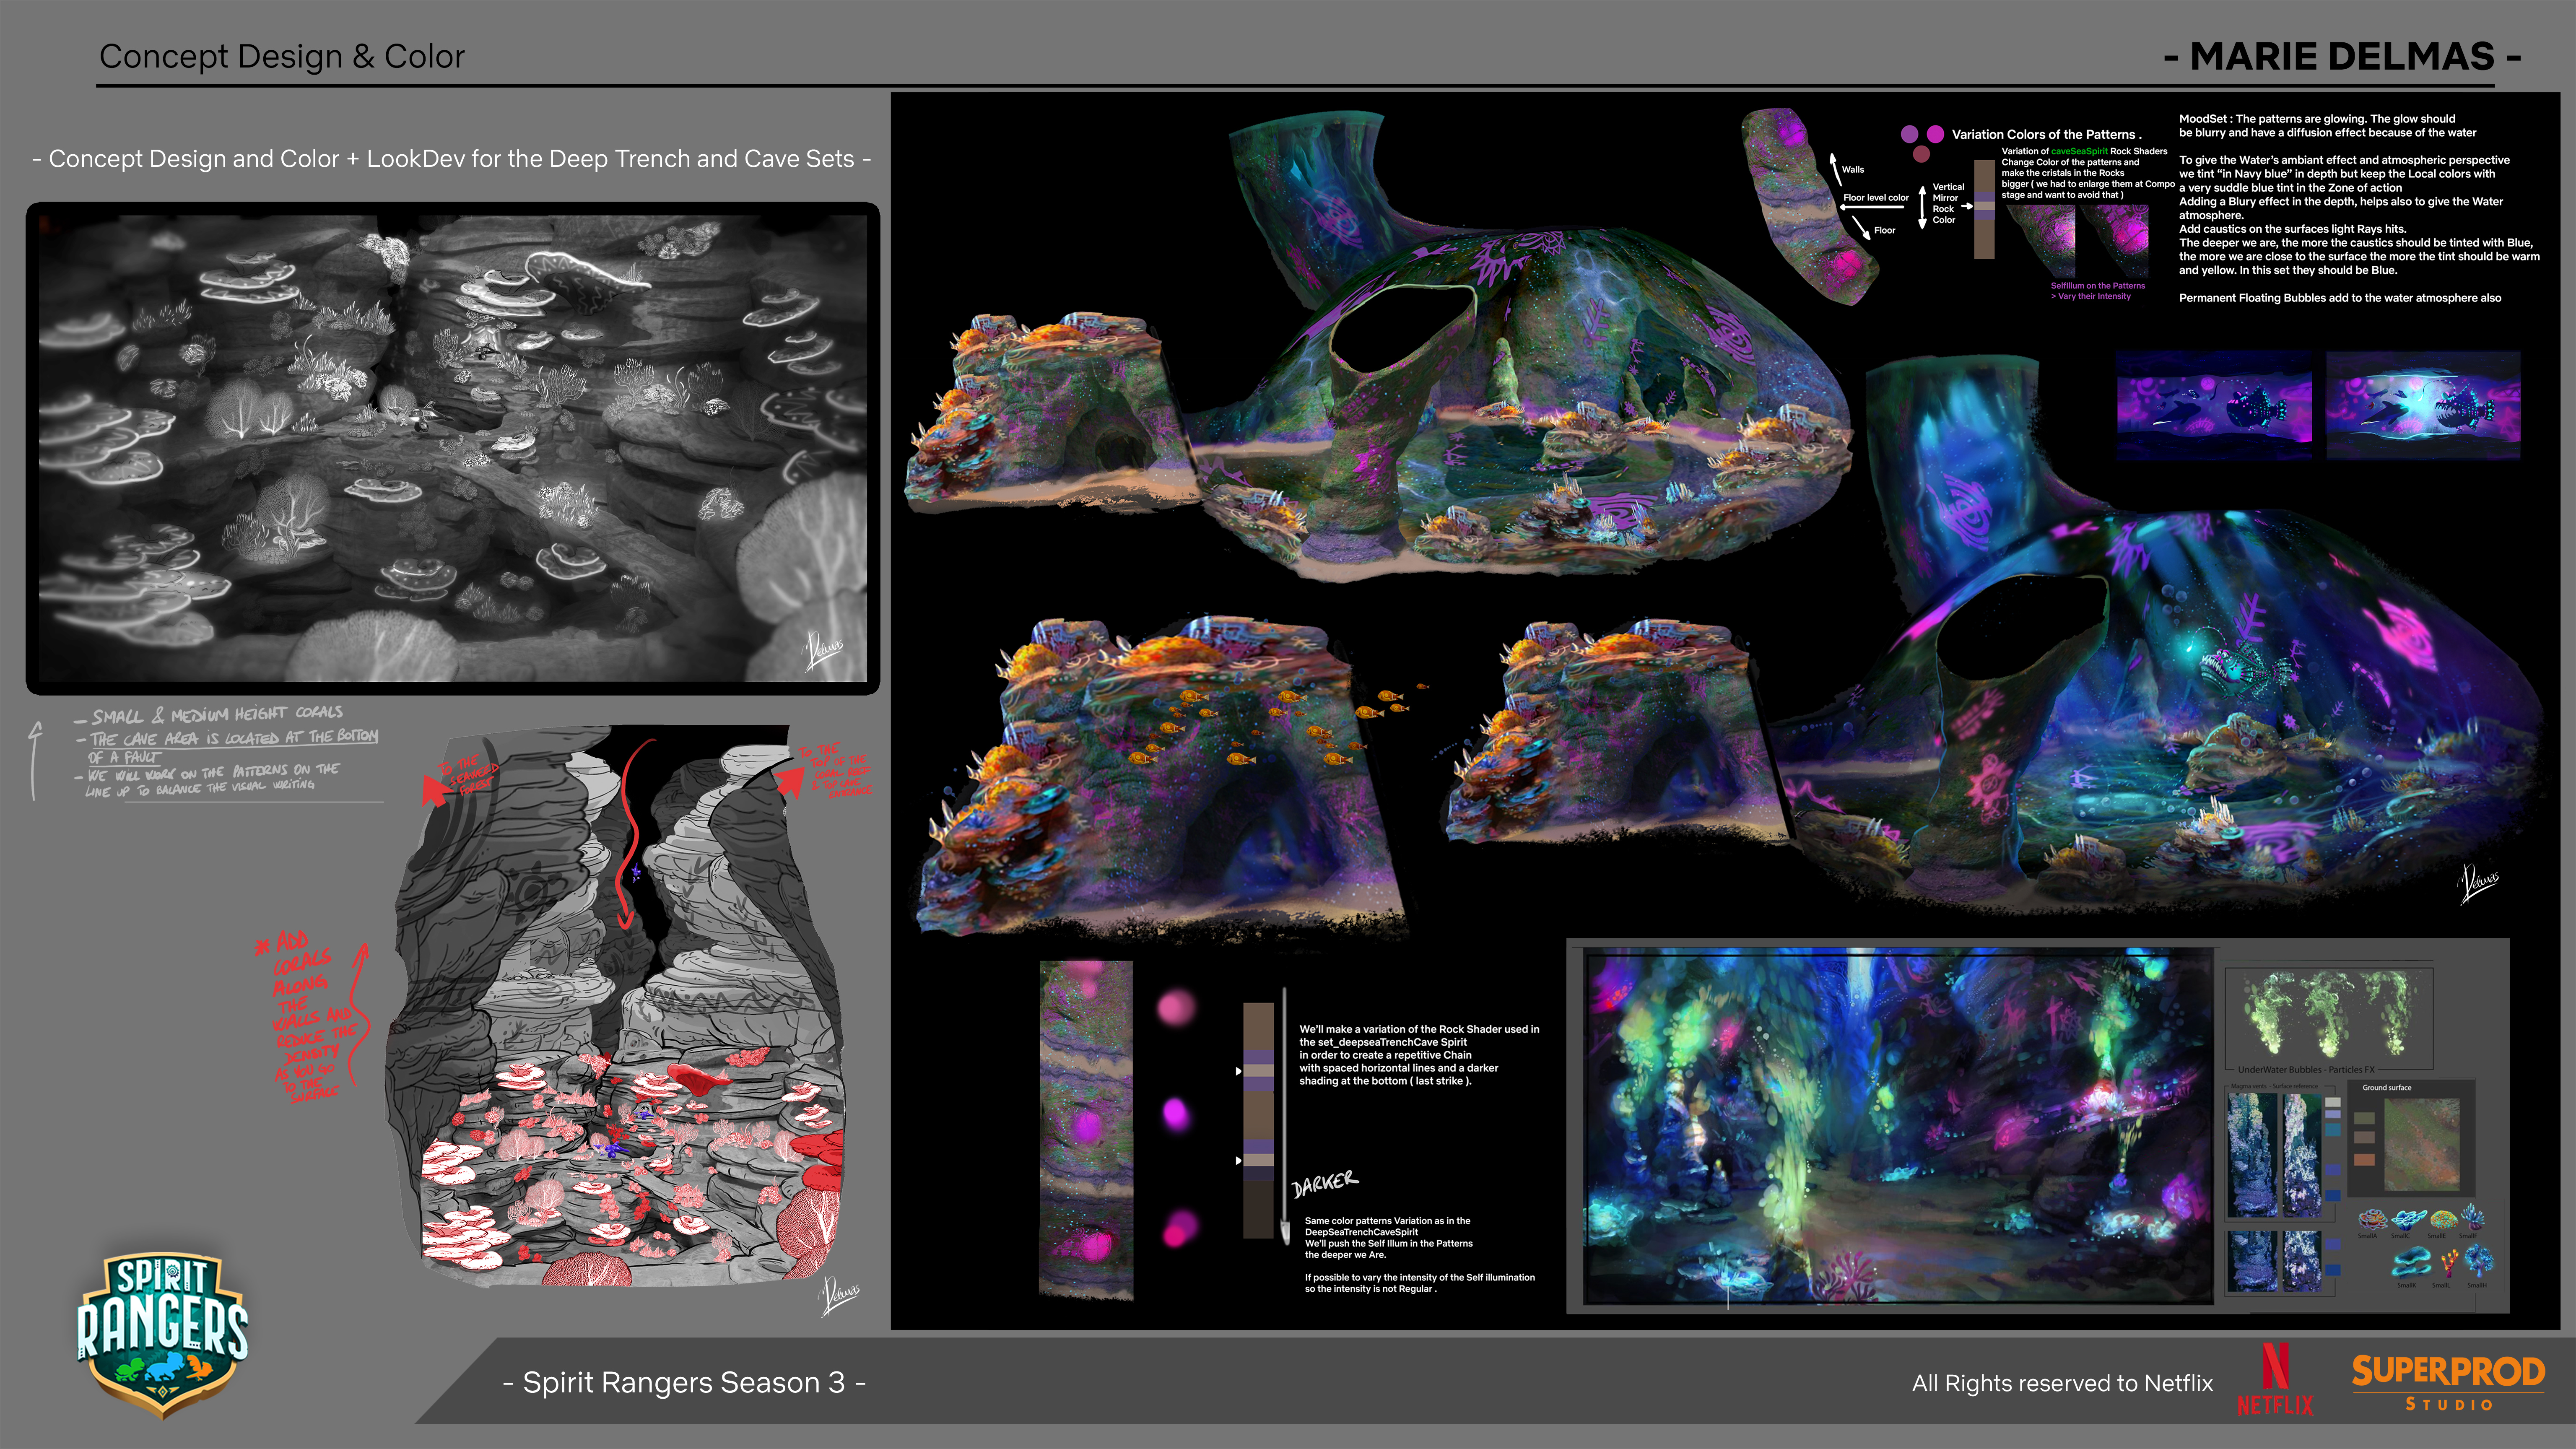
Task: Click the Spirit Rangers shield logo
Action: [x=163, y=1336]
